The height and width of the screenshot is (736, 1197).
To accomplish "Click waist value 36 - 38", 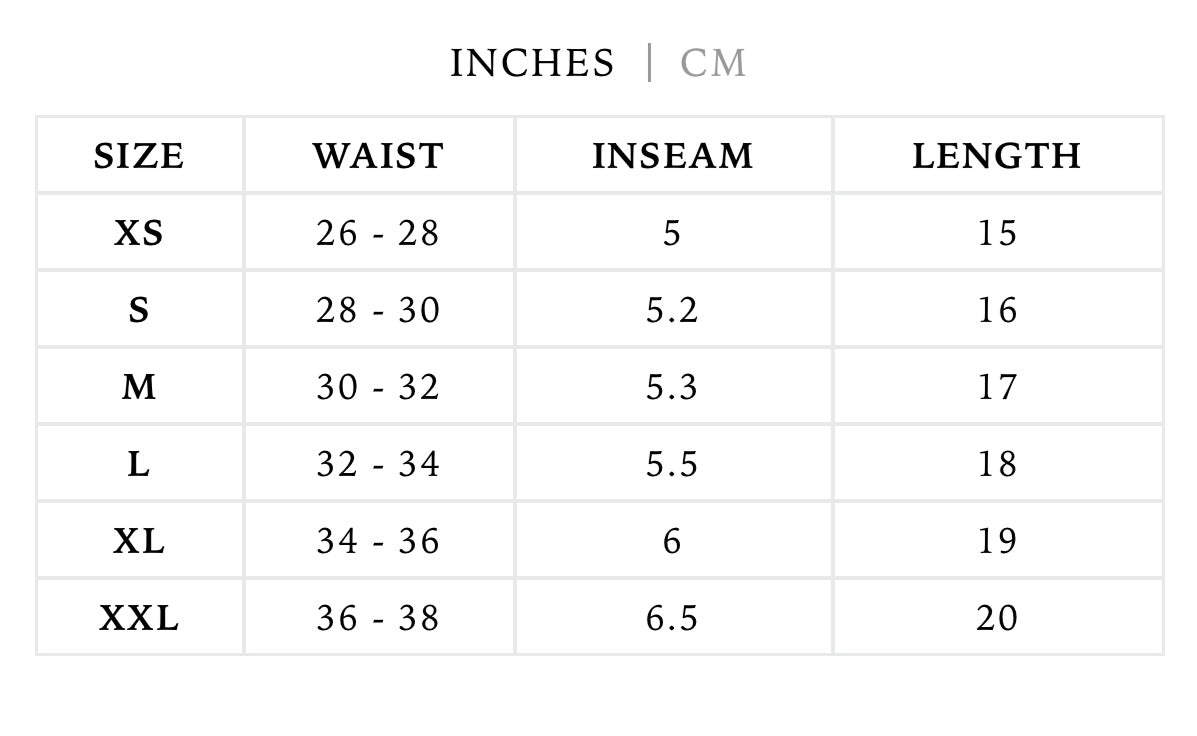I will pyautogui.click(x=378, y=618).
